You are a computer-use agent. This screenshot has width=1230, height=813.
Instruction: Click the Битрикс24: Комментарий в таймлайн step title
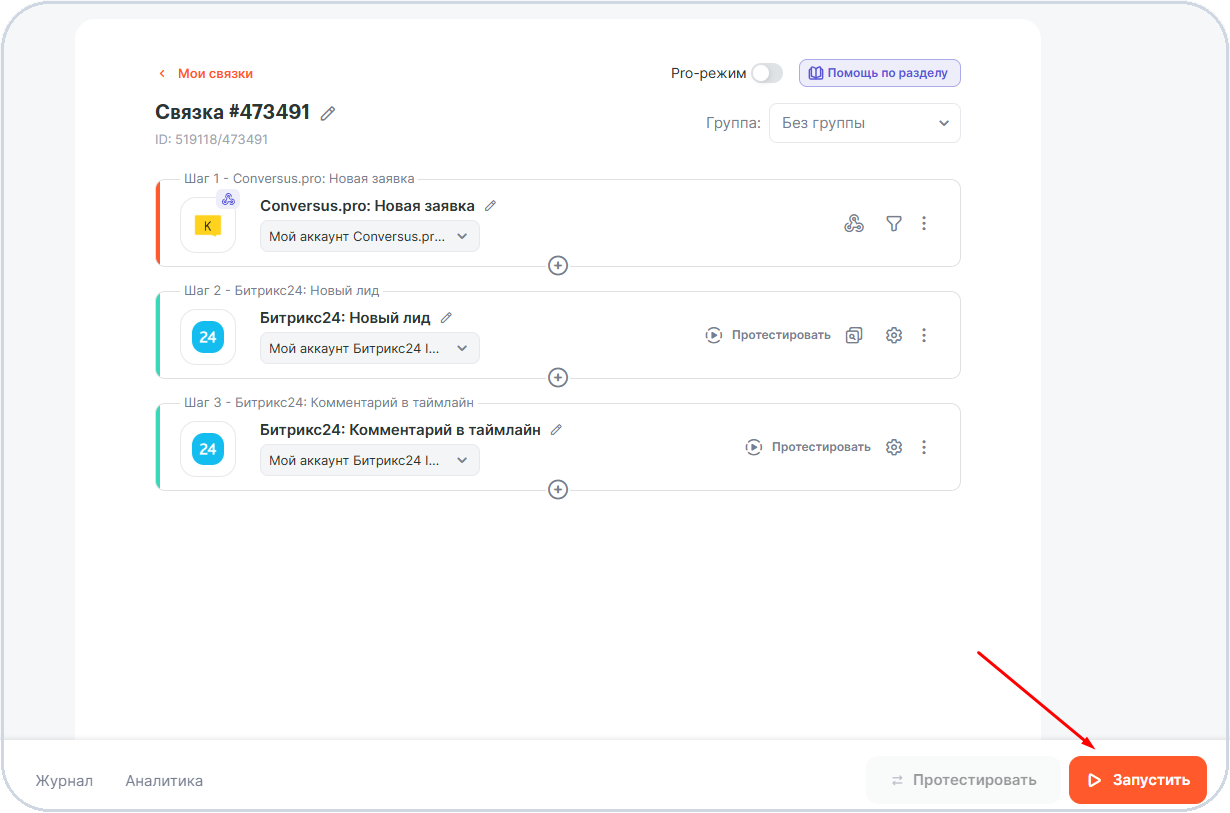400,430
